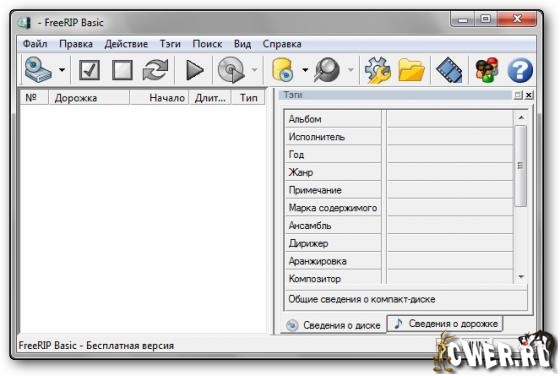Click the Композитор value field
The image size is (560, 376).
pyautogui.click(x=450, y=278)
